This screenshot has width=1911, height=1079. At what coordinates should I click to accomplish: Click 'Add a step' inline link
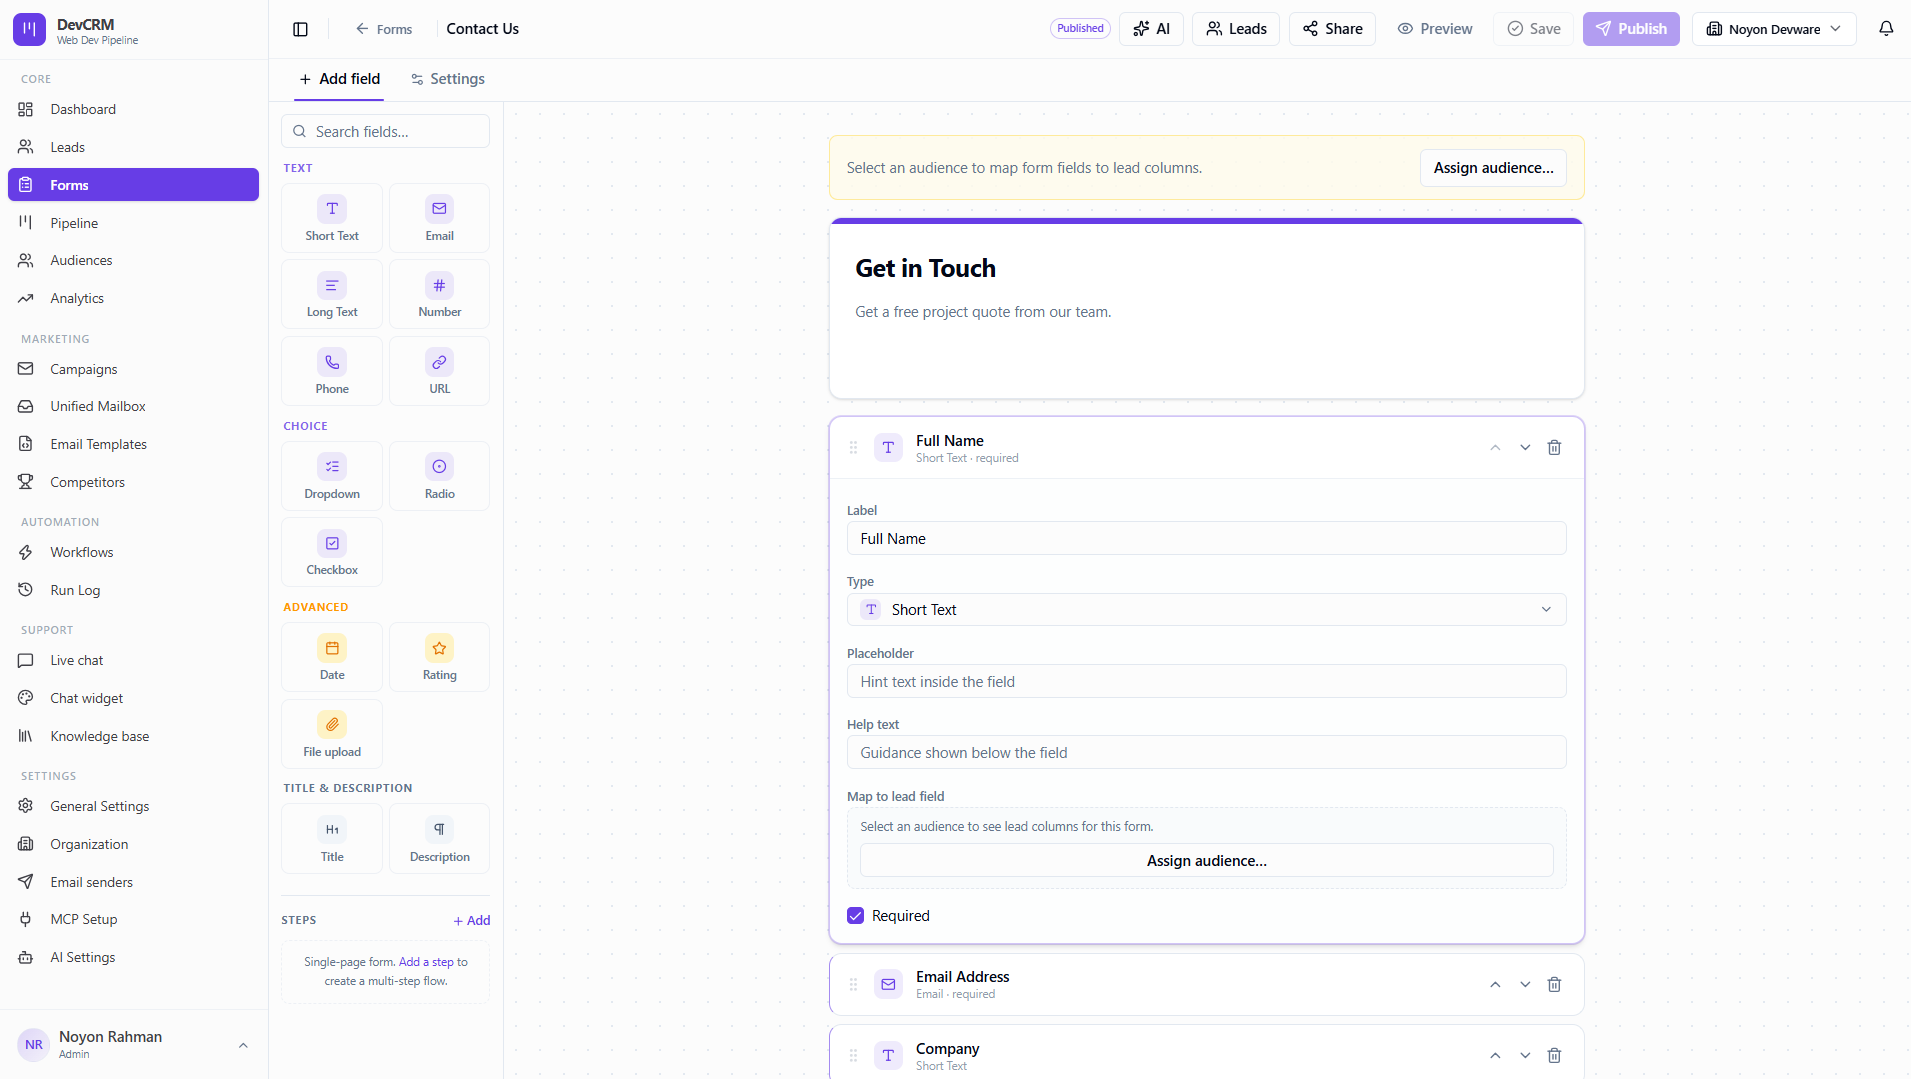pyautogui.click(x=426, y=962)
